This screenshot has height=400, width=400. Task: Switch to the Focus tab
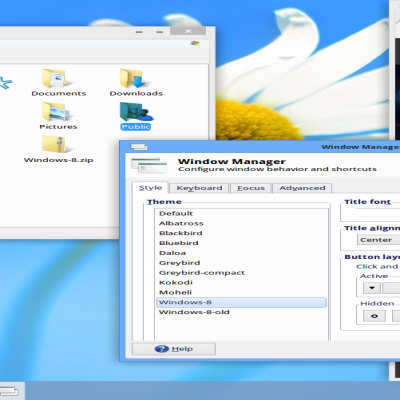251,188
